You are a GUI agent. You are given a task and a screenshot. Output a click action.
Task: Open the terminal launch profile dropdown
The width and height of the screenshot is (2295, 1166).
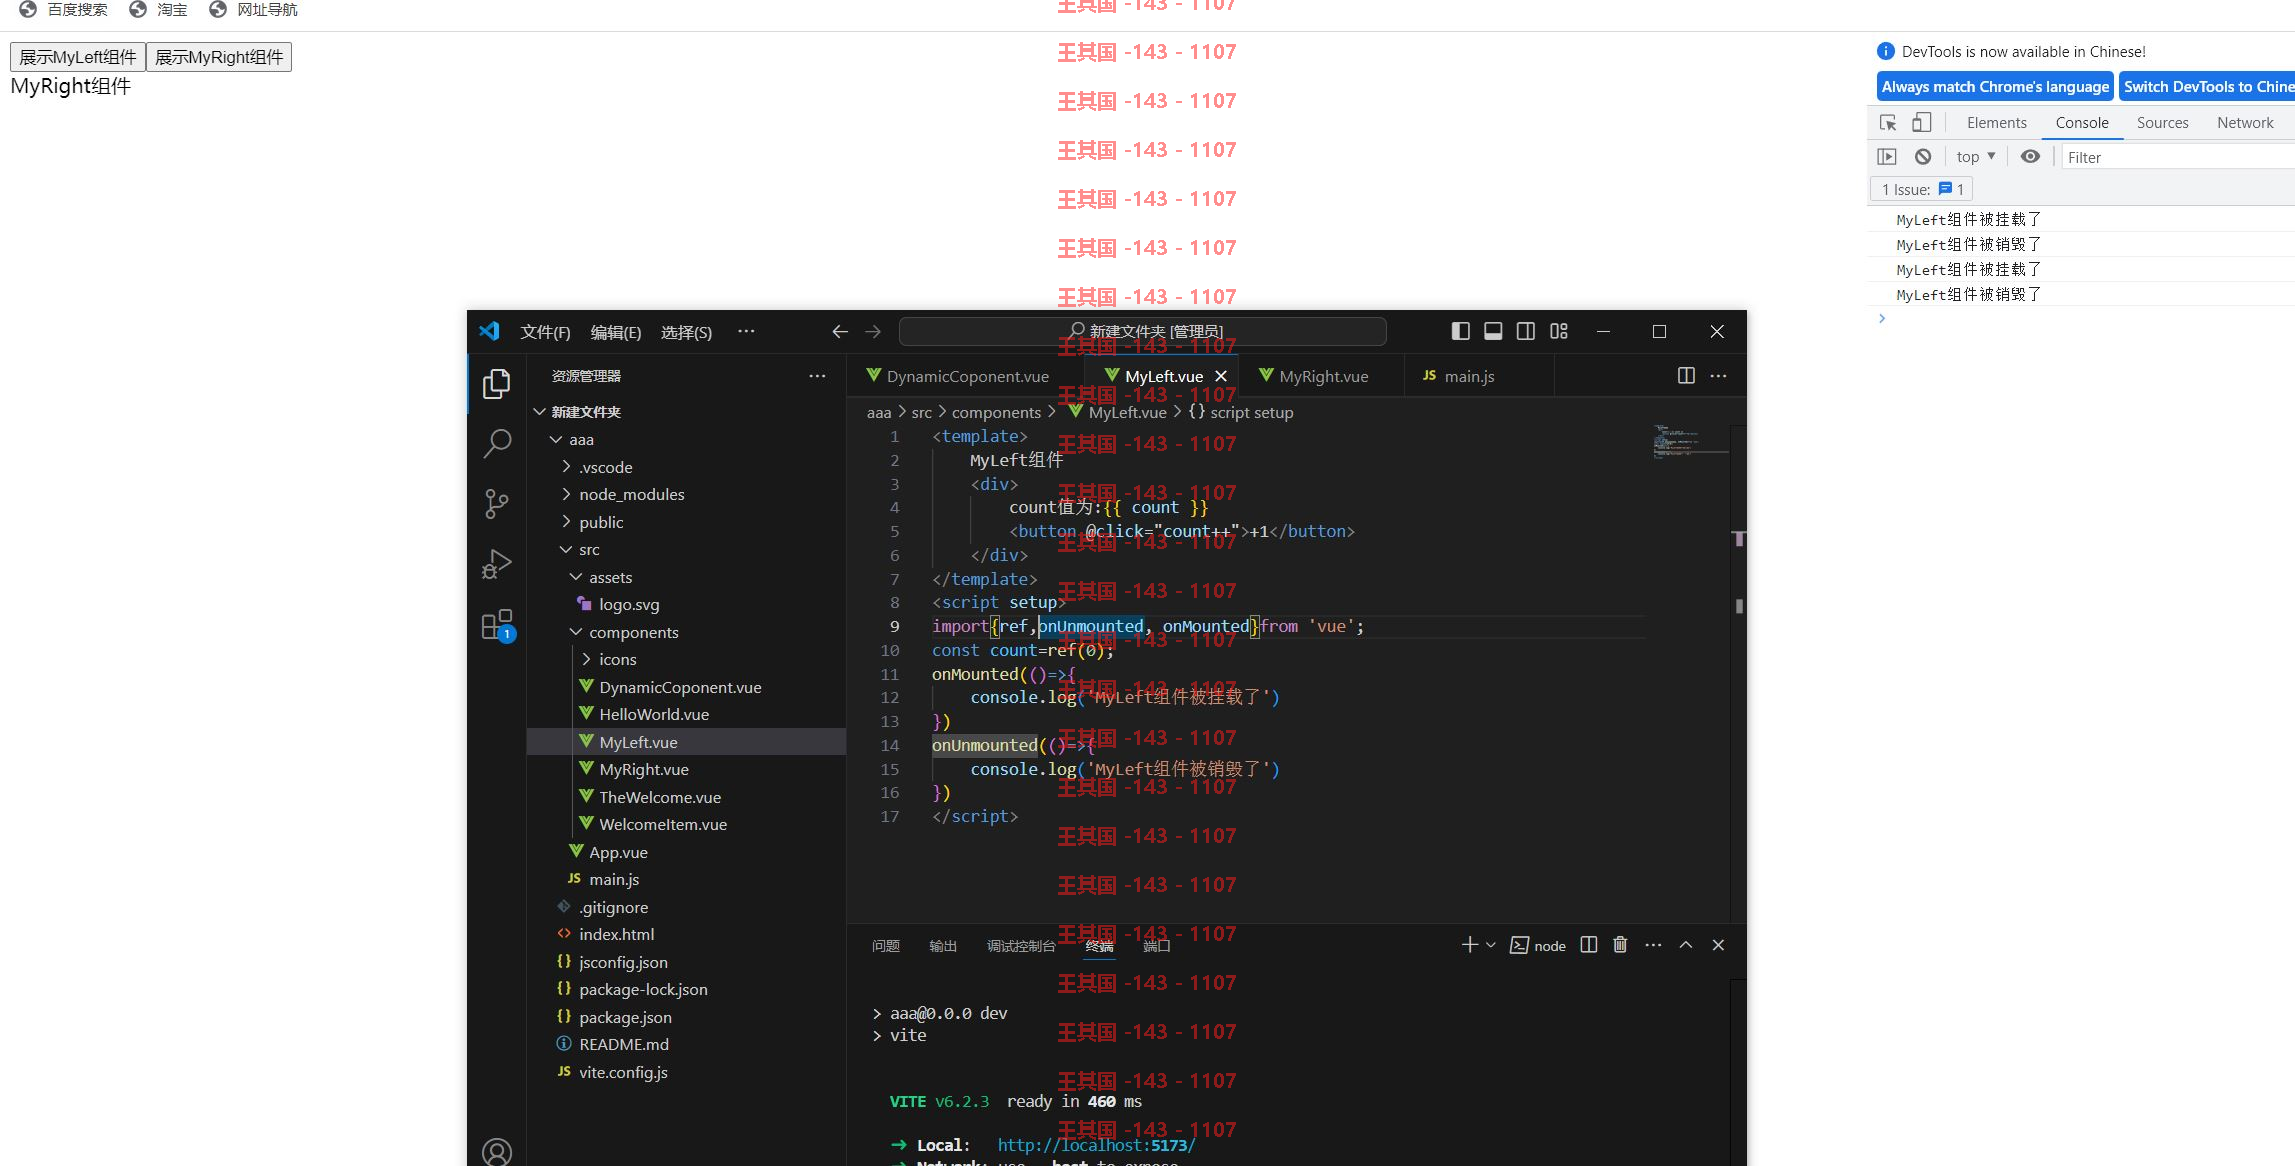coord(1491,945)
